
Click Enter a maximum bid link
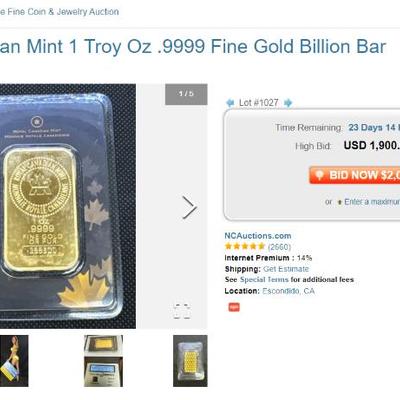tap(372, 202)
